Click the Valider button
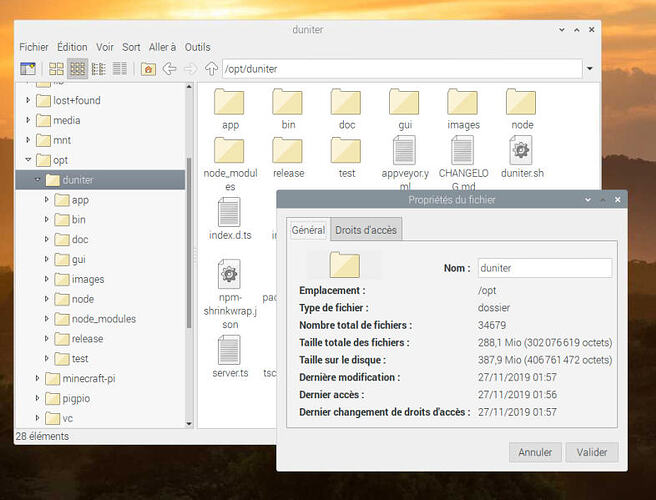 pos(592,452)
